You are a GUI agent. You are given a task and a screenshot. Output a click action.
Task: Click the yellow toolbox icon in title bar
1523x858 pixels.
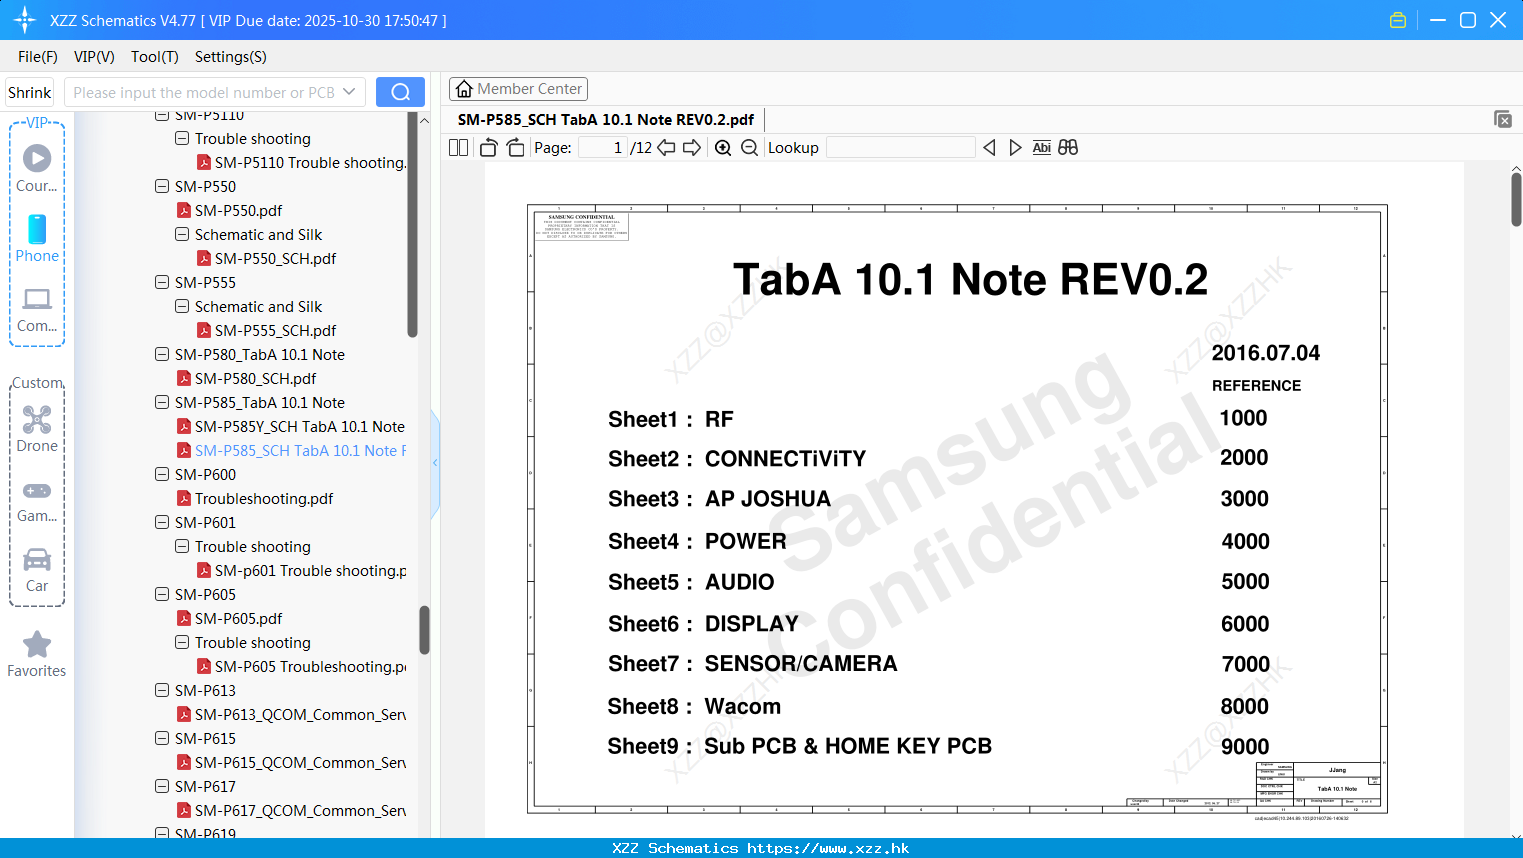(x=1398, y=20)
